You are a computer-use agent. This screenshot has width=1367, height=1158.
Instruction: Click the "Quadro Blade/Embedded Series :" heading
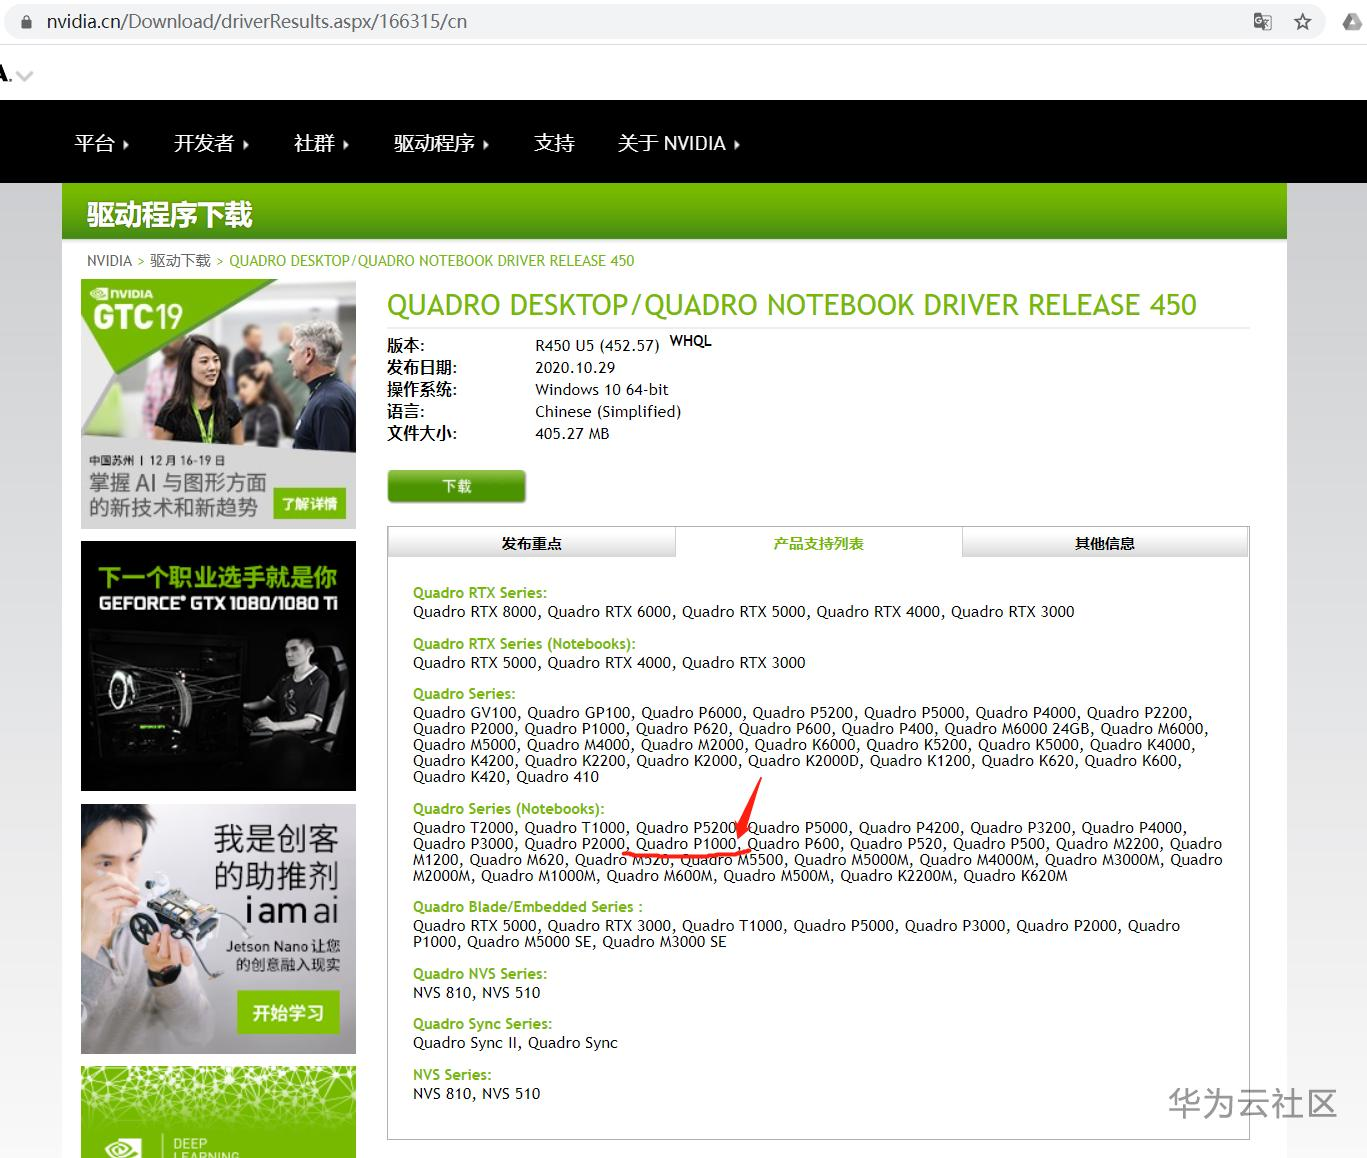[528, 907]
